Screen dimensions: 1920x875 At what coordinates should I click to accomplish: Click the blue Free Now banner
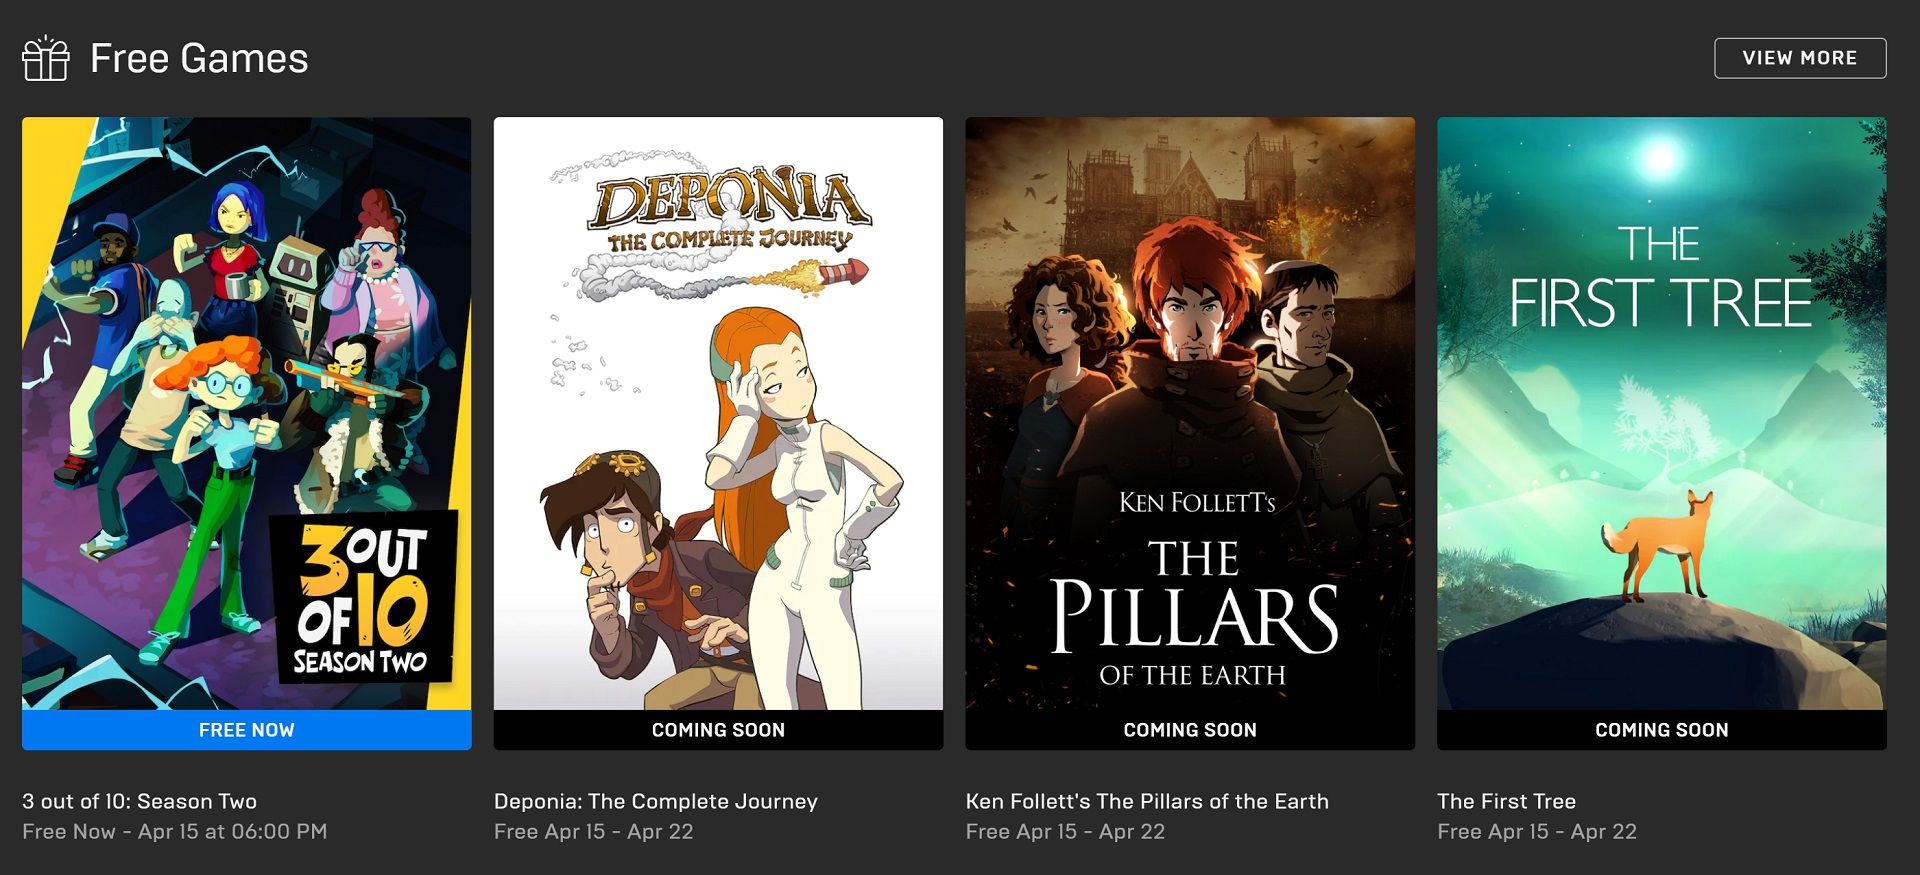point(247,730)
